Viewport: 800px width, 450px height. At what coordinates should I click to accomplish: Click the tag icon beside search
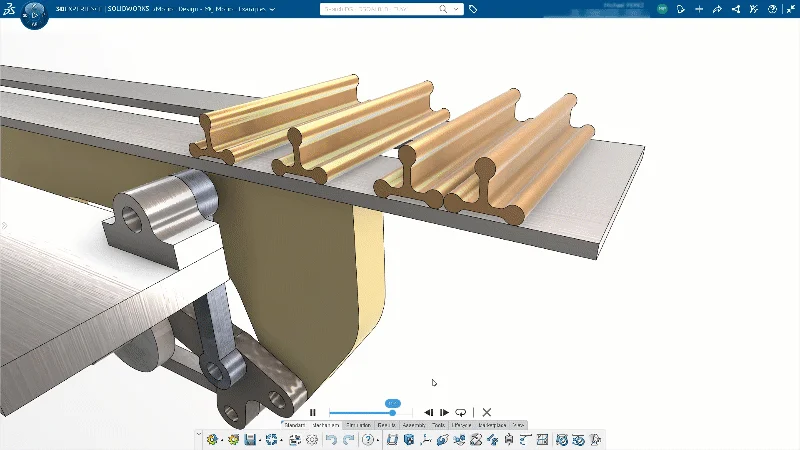point(473,9)
